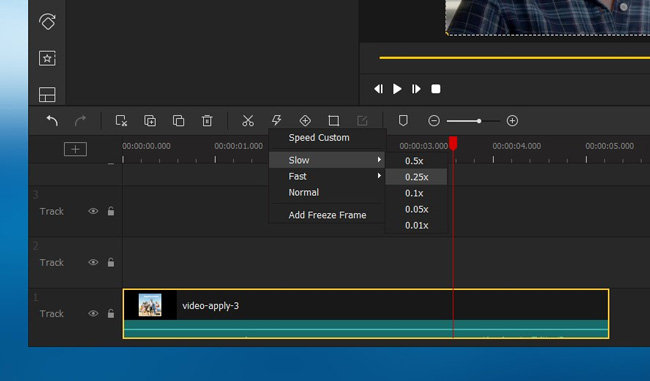Image resolution: width=650 pixels, height=381 pixels.
Task: Lock Track 2 with padlock icon
Action: 111,262
